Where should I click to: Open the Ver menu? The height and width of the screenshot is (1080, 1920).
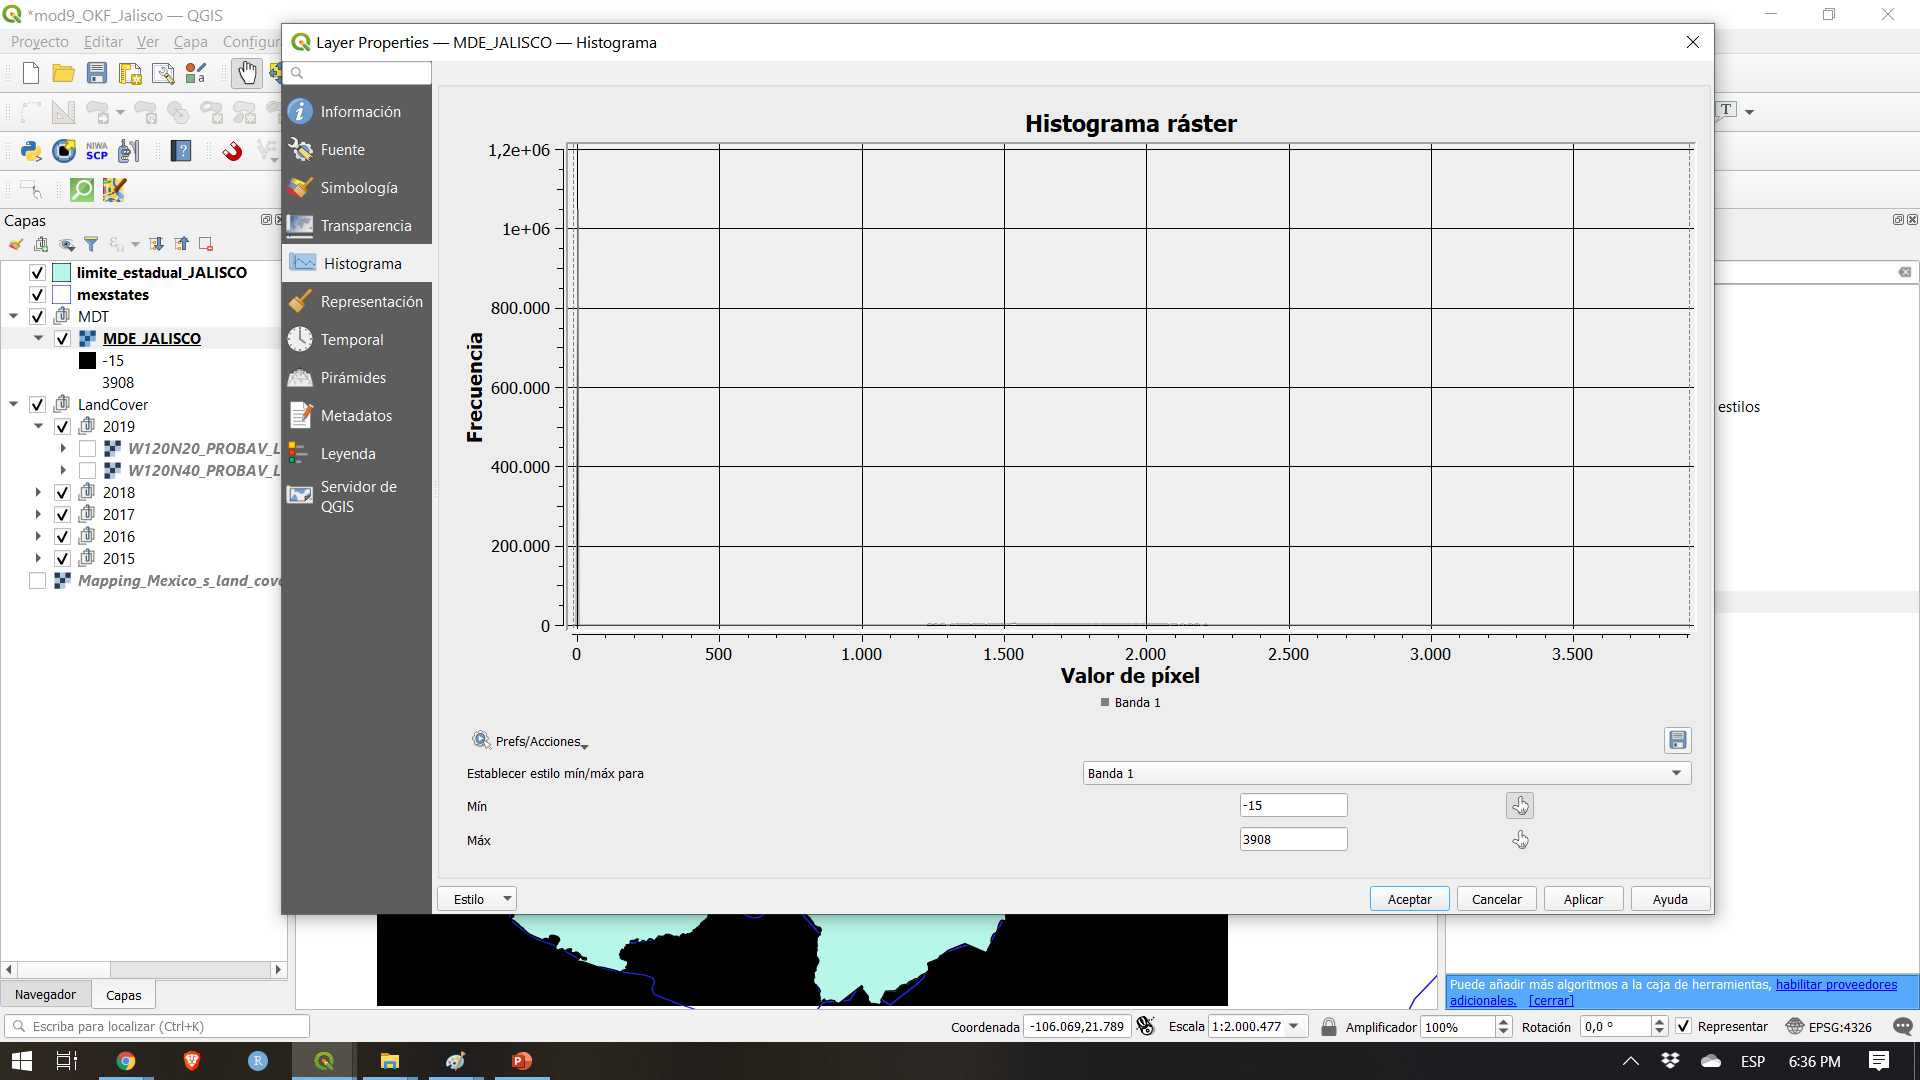(148, 42)
